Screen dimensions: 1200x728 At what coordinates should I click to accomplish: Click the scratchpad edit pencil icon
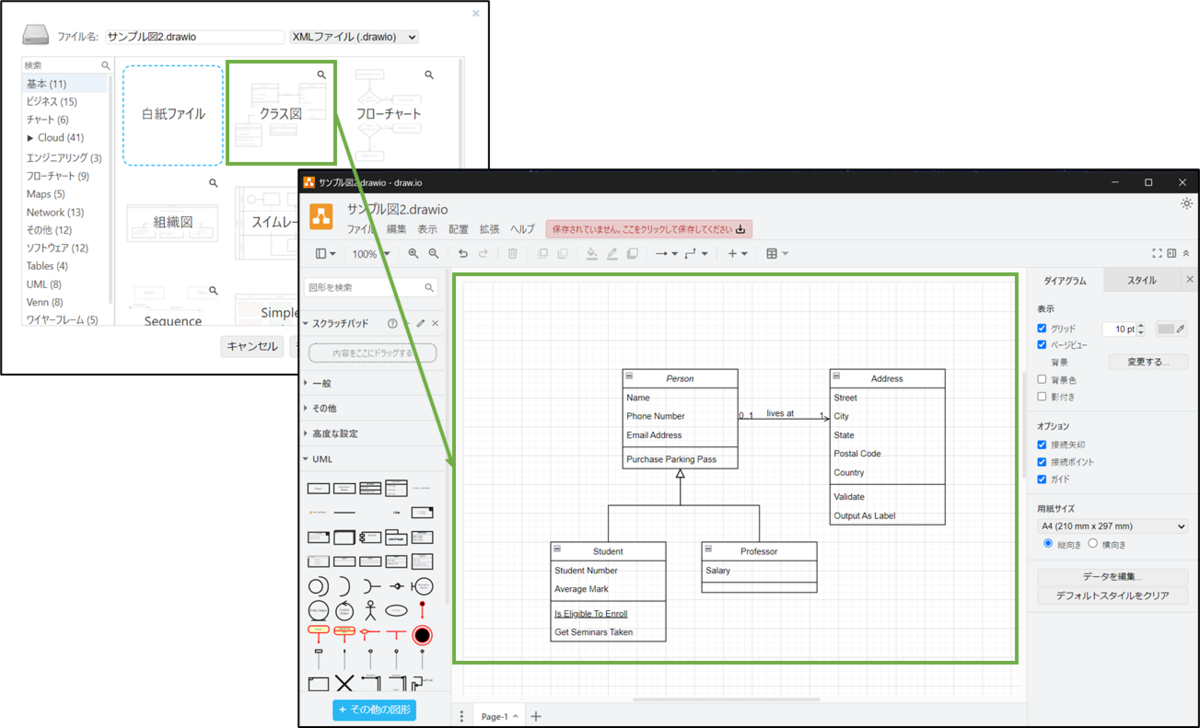pyautogui.click(x=421, y=324)
